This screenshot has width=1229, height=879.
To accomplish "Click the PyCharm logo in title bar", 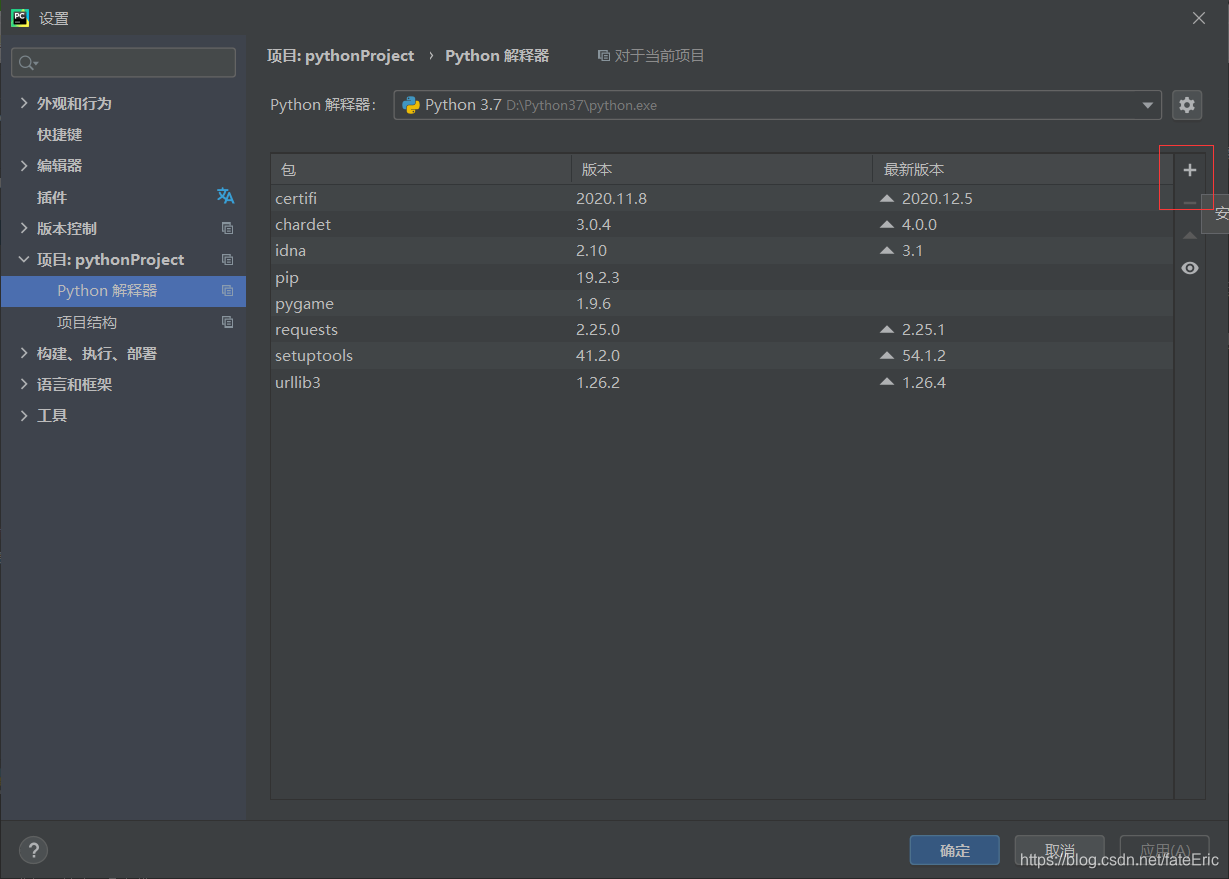I will (19, 17).
